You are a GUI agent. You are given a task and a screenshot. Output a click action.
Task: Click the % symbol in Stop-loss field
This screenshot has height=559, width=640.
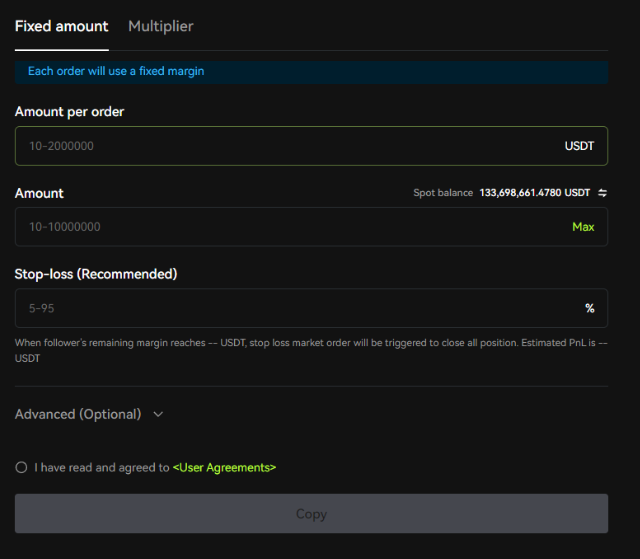tap(590, 308)
